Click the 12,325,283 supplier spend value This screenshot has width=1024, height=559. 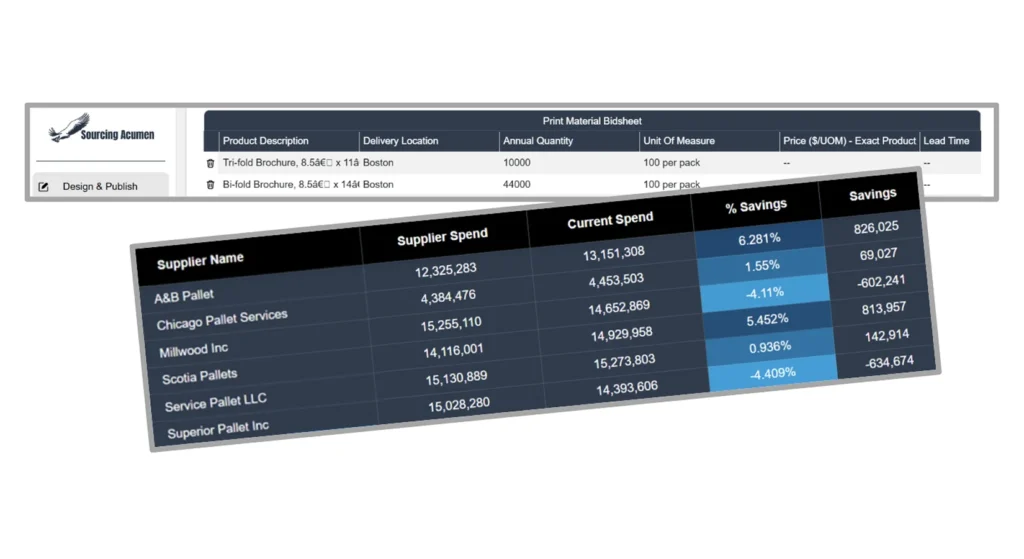[x=445, y=269]
